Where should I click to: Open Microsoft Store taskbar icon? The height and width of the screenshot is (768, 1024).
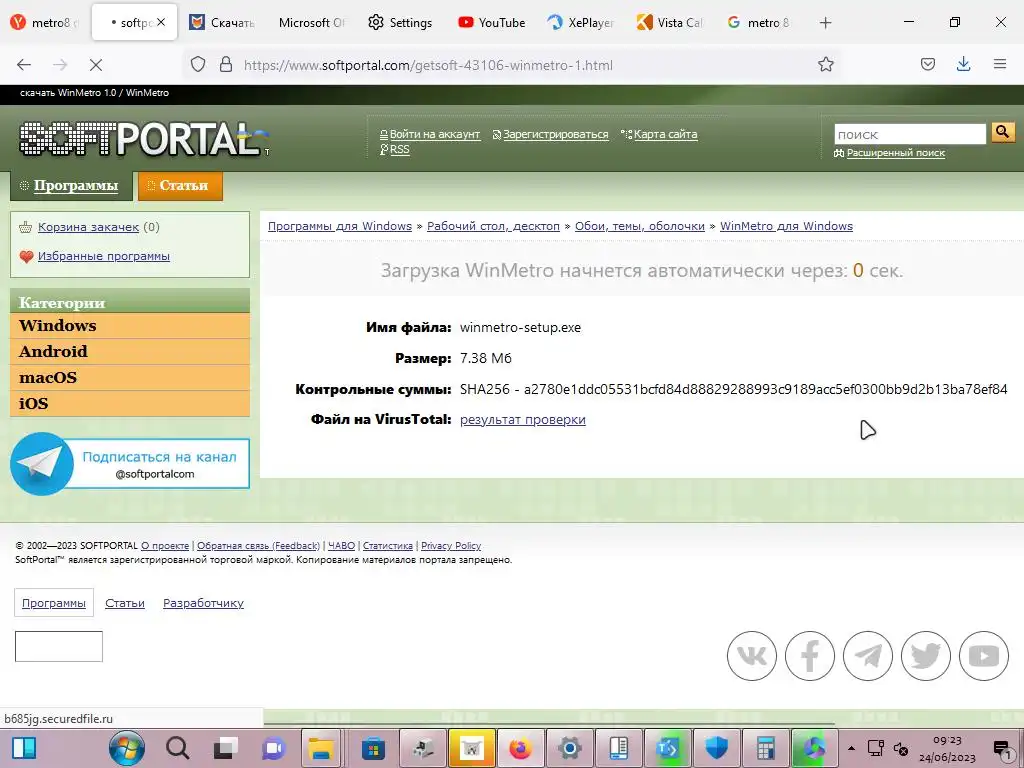pos(374,748)
